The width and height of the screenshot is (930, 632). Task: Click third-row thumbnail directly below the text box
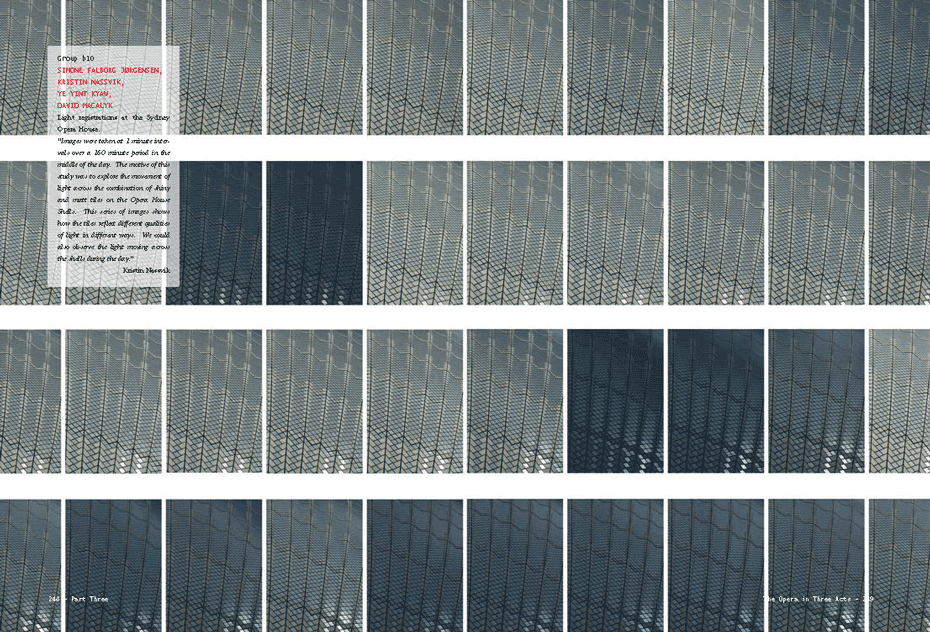[113, 401]
